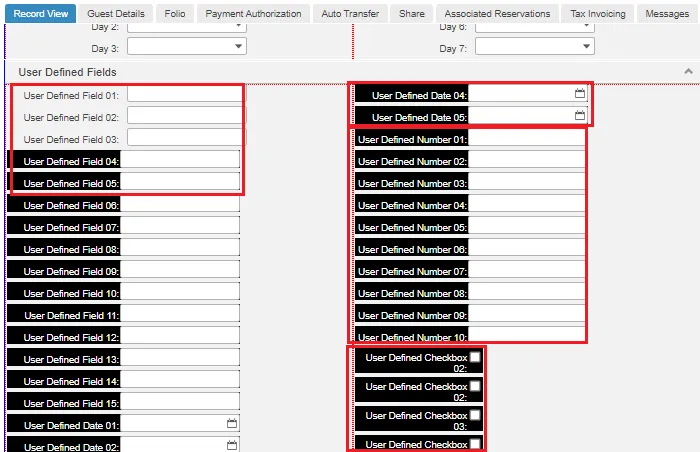Focus the User Defined Number 01 input

(x=527, y=138)
